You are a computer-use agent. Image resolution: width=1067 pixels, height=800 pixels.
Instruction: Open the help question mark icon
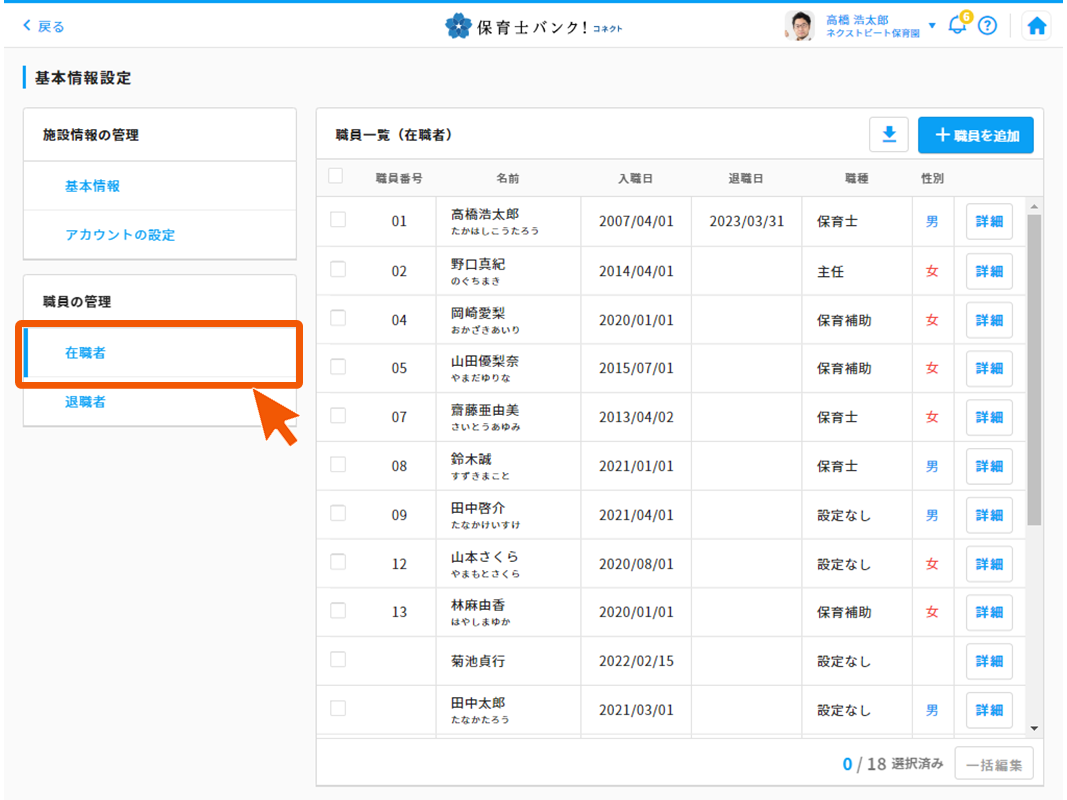(987, 27)
